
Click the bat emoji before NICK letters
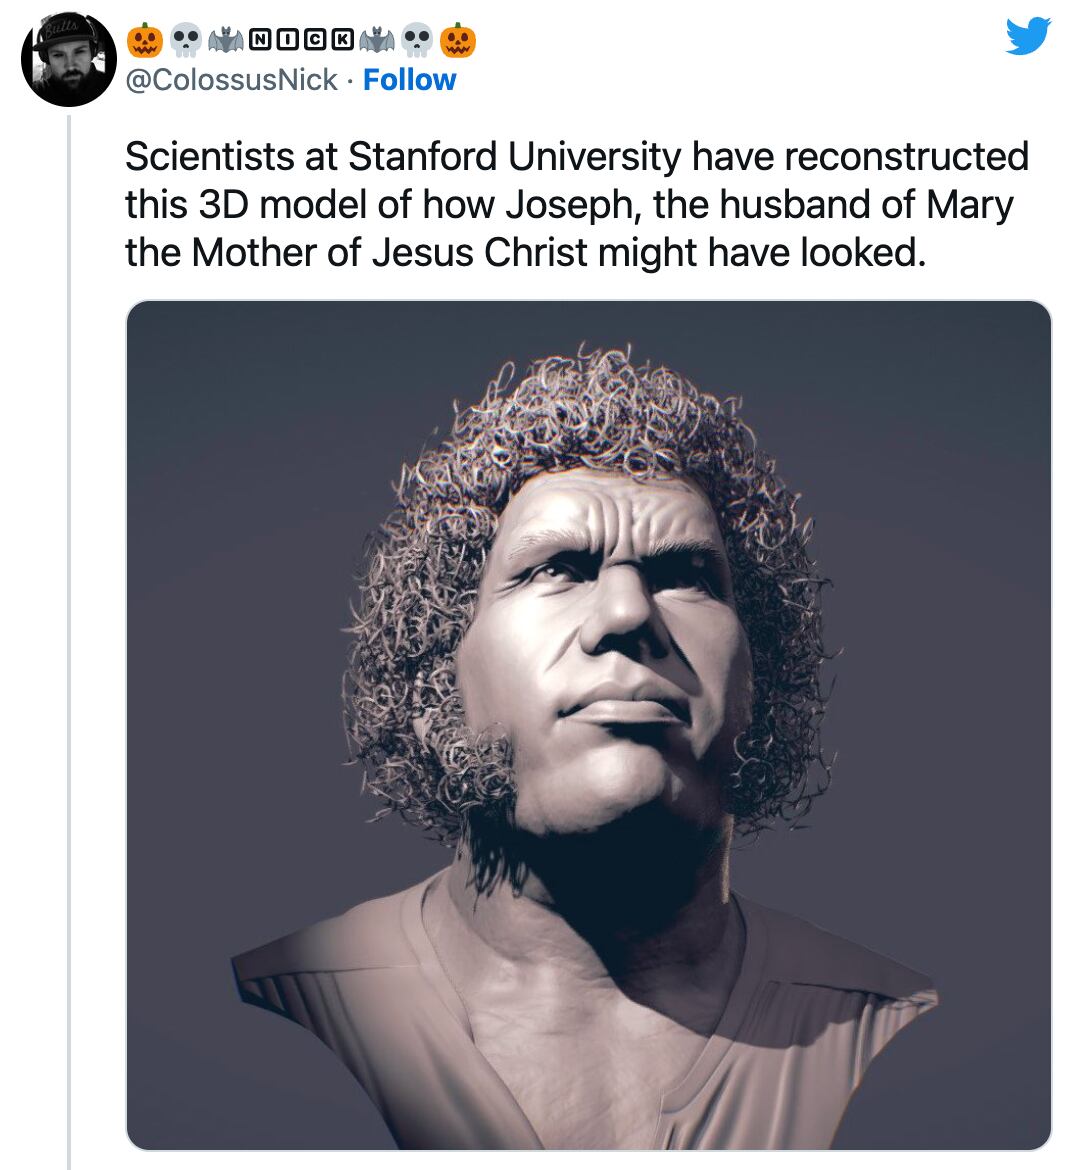coord(224,41)
